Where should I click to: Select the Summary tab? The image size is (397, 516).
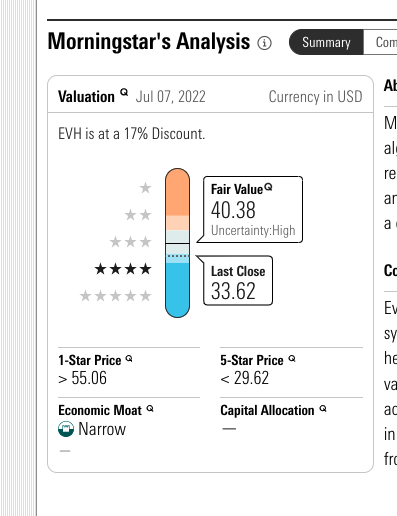(326, 42)
